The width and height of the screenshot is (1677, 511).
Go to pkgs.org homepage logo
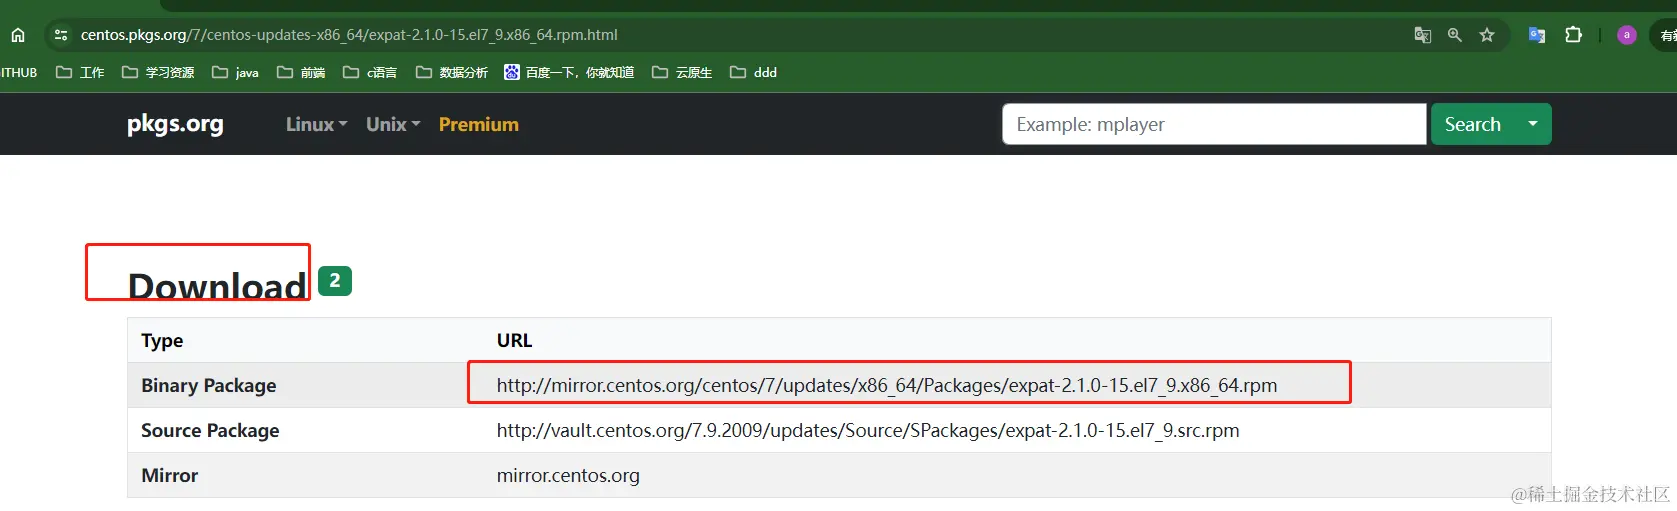[175, 124]
